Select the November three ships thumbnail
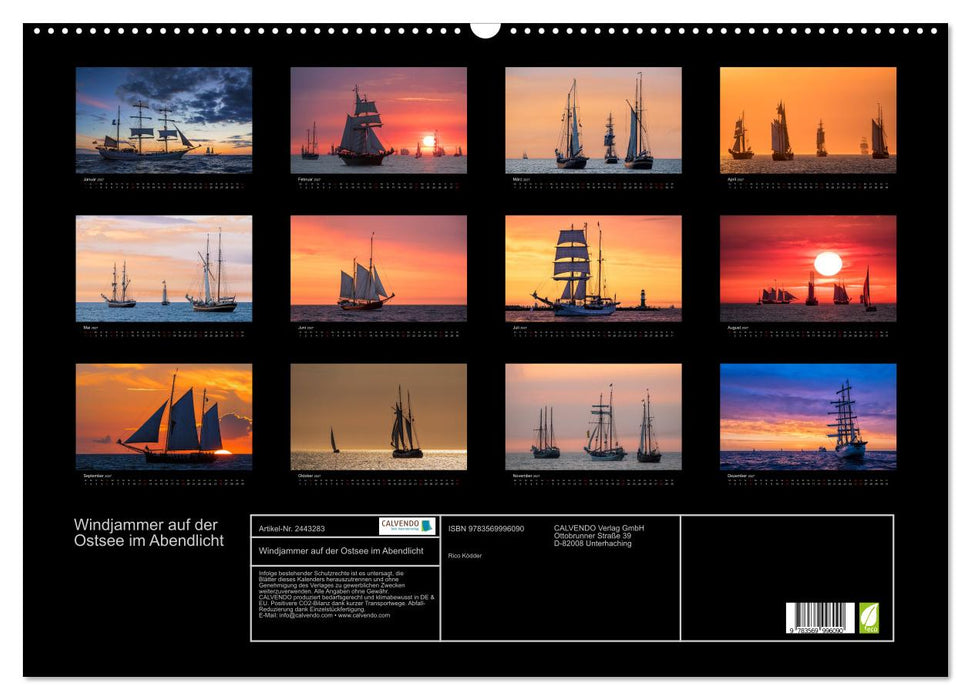The image size is (971, 700). (x=593, y=417)
